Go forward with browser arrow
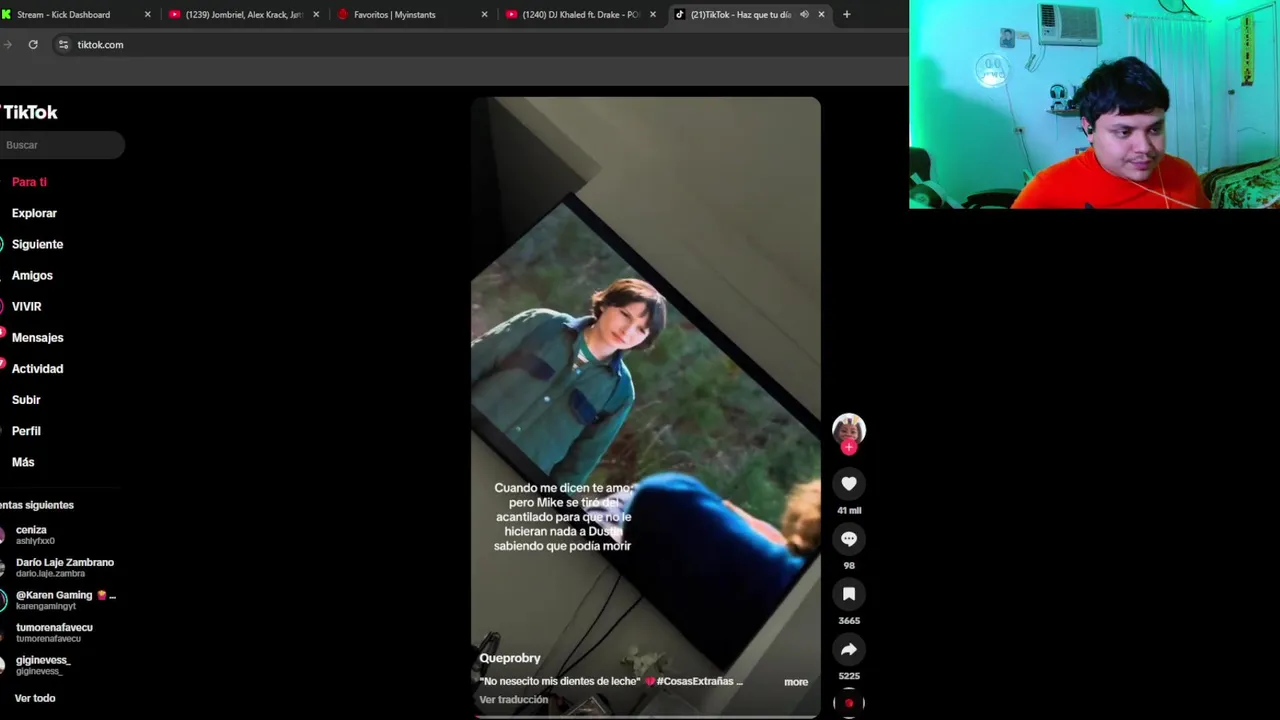 click(x=7, y=44)
